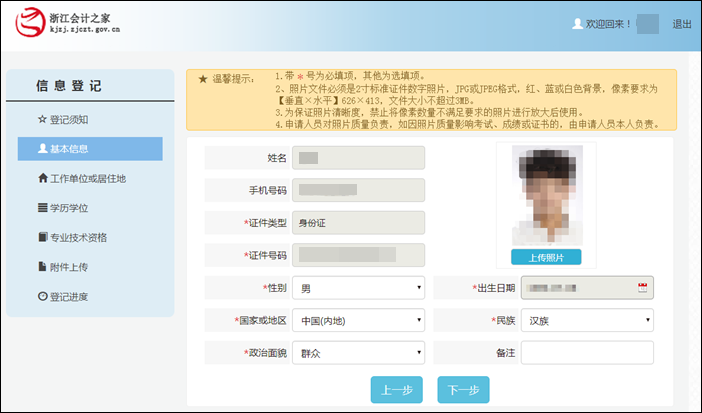
Task: Click the icon beside 学历学位
Action: pos(42,208)
